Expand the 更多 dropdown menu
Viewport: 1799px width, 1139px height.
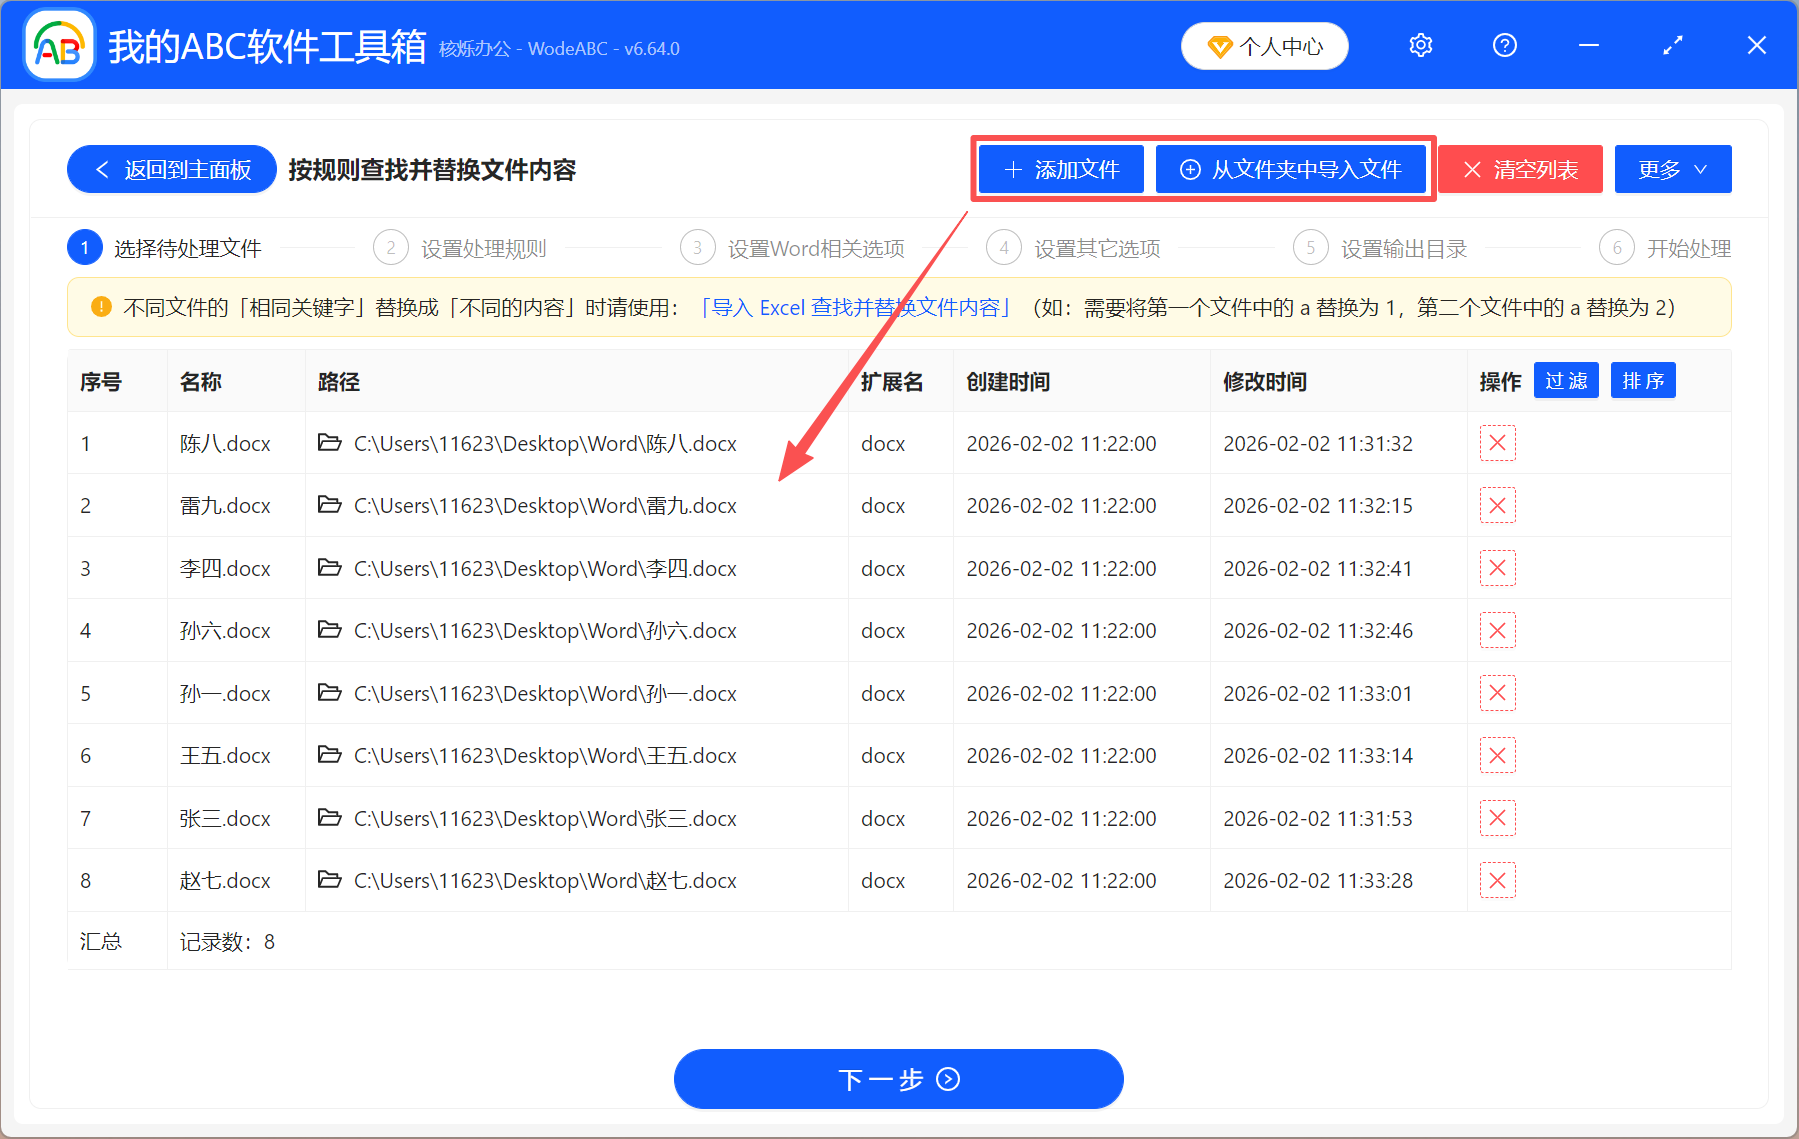coord(1671,169)
